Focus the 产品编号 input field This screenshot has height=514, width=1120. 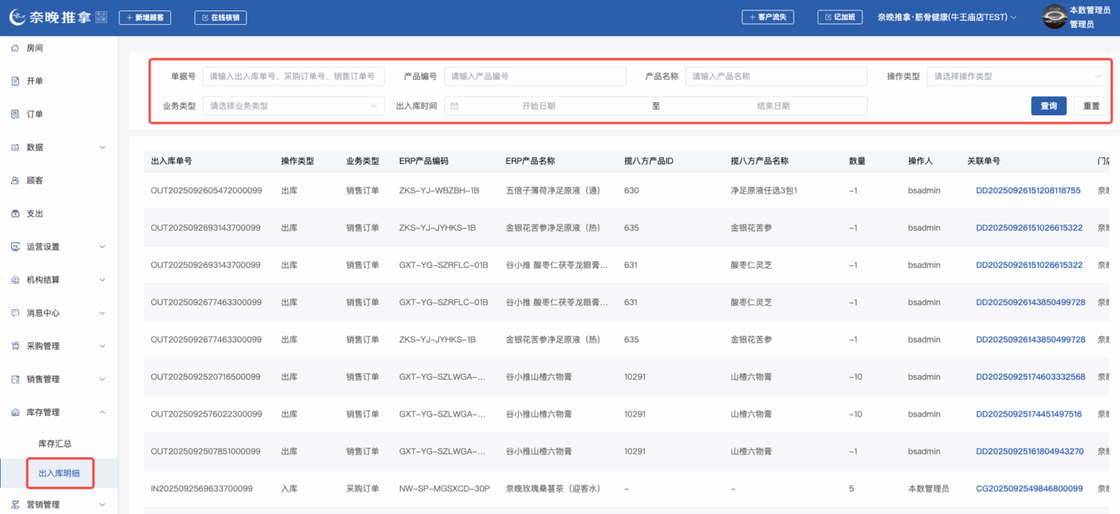click(x=535, y=76)
